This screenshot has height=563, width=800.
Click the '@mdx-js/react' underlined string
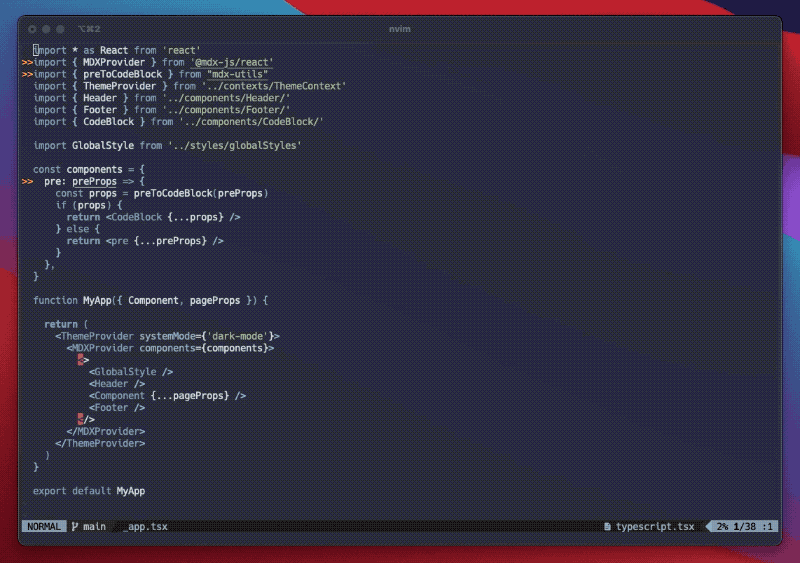tap(232, 62)
